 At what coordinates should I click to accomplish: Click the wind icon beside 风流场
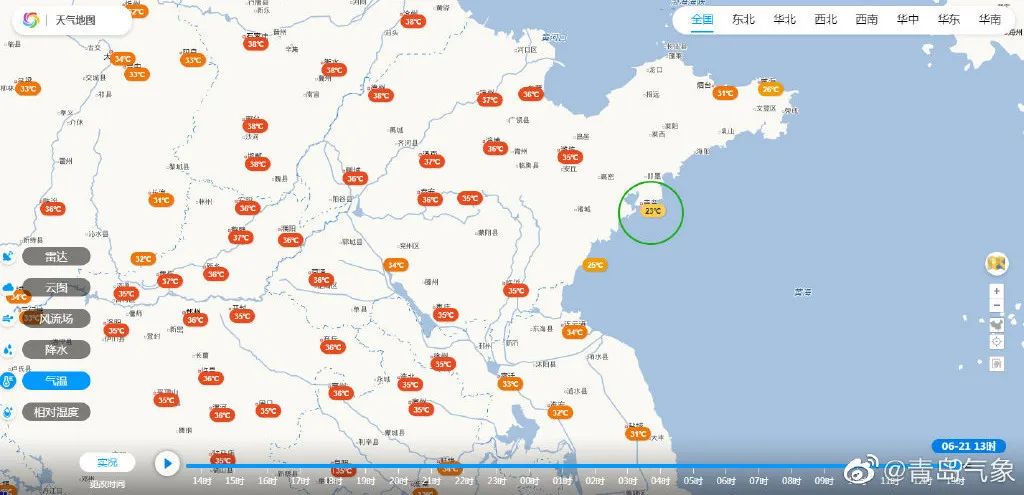tap(8, 319)
